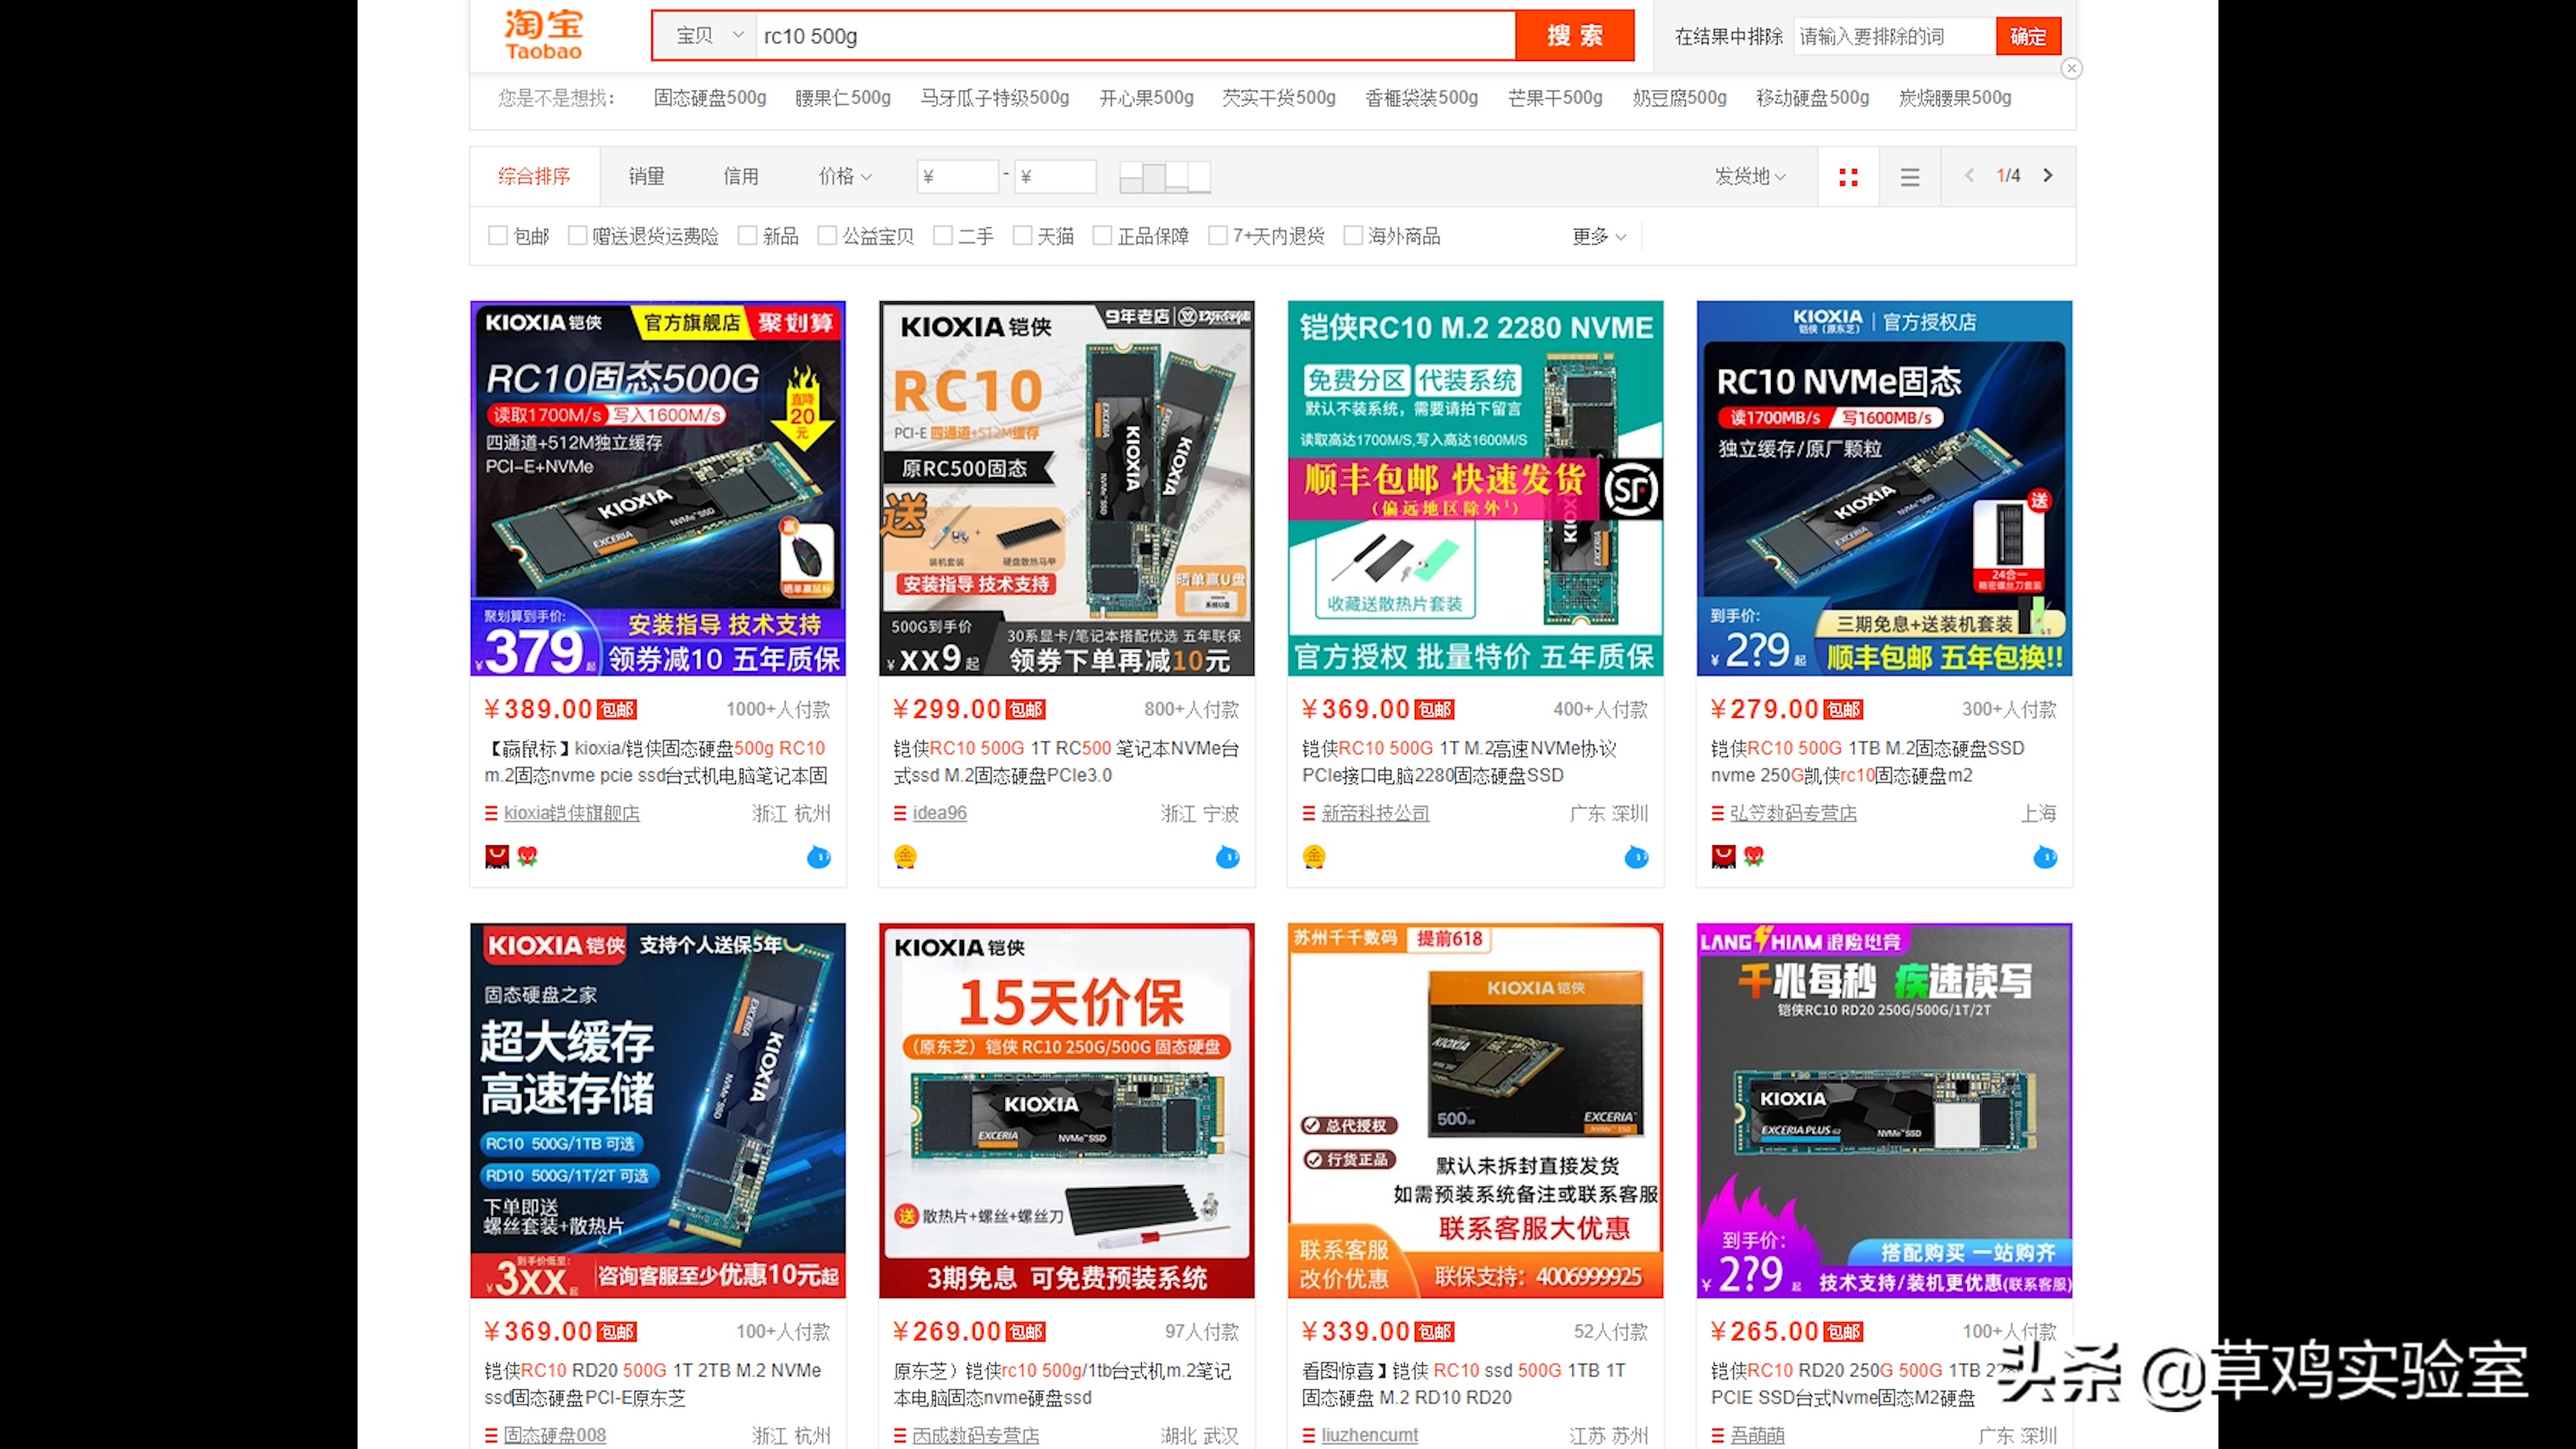This screenshot has height=1449, width=2576.
Task: Open shop link kioxia铠侠旗舰店
Action: (571, 814)
